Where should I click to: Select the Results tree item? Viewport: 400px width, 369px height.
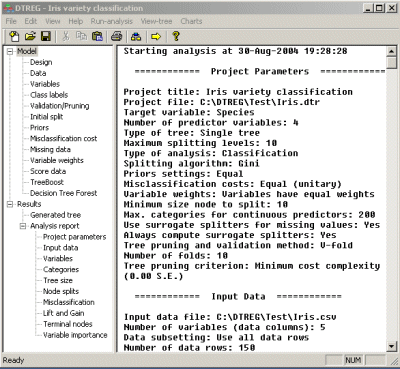coord(29,204)
